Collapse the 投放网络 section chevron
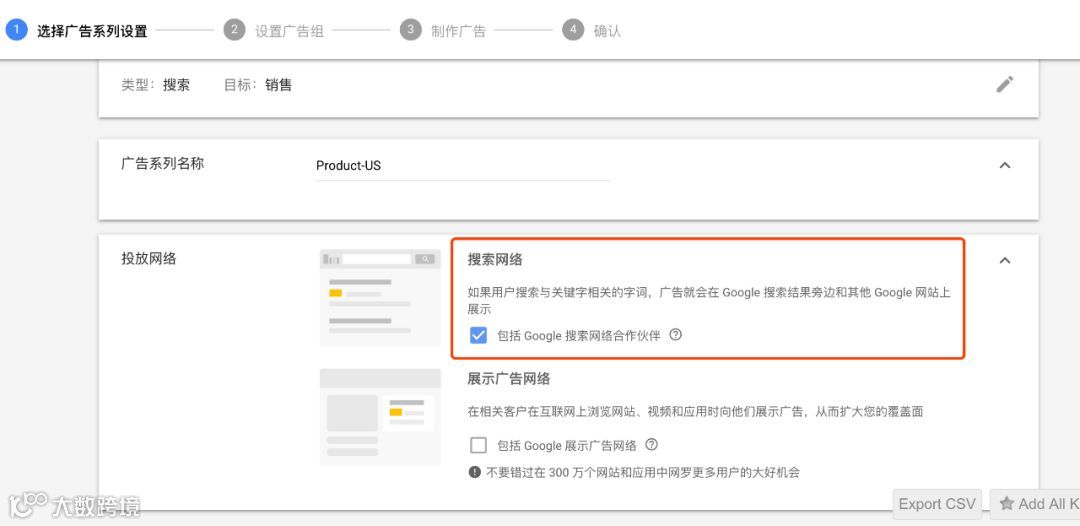This screenshot has width=1080, height=526. tap(1005, 260)
